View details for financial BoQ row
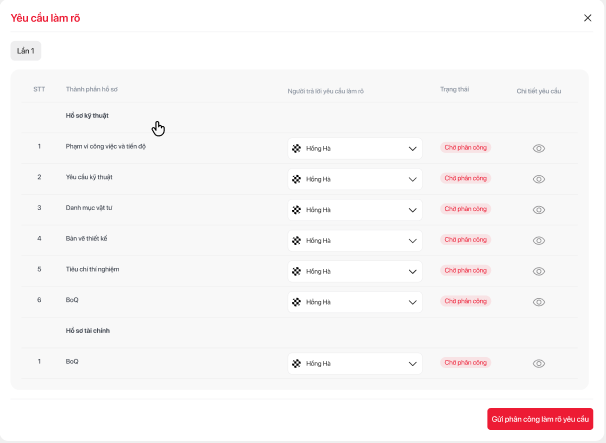This screenshot has height=443, width=606. 538,363
